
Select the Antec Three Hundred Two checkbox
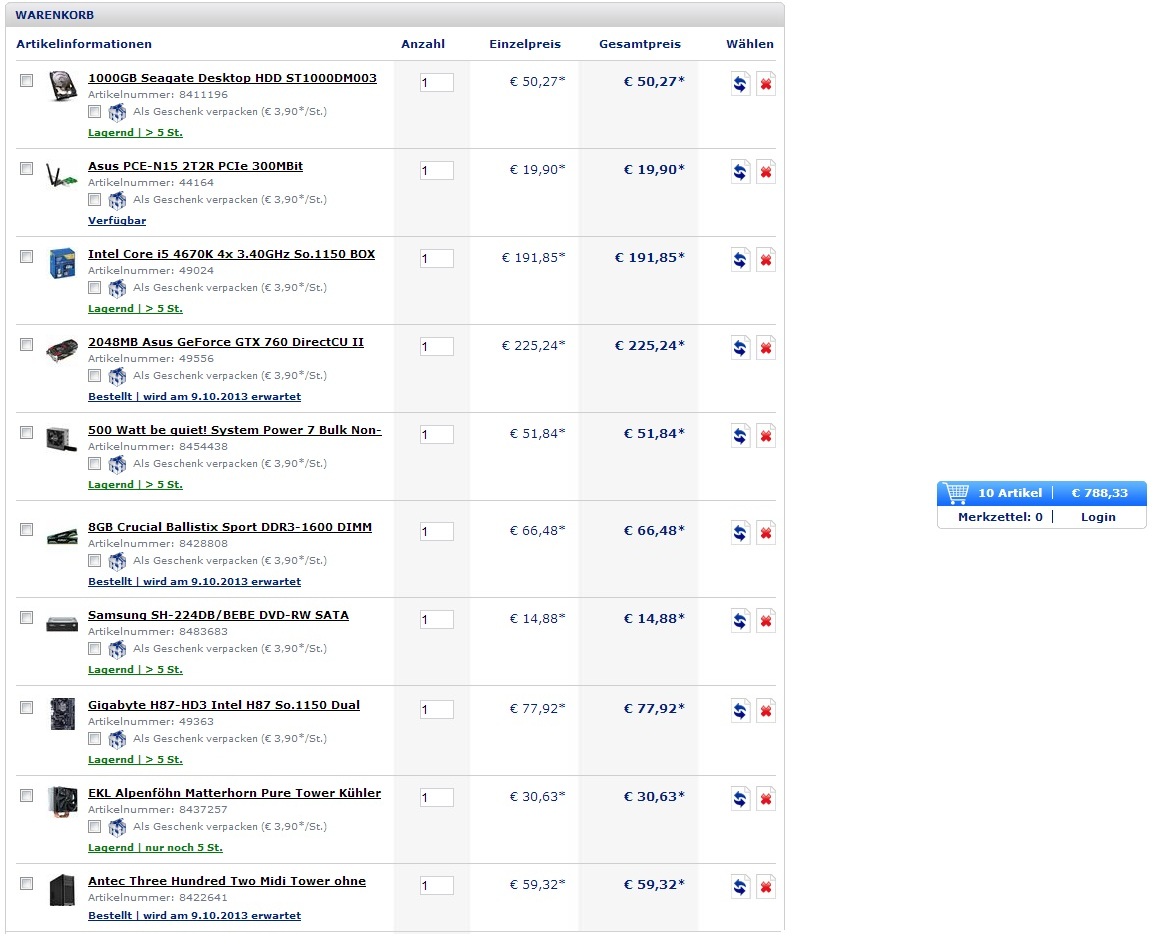pos(27,883)
